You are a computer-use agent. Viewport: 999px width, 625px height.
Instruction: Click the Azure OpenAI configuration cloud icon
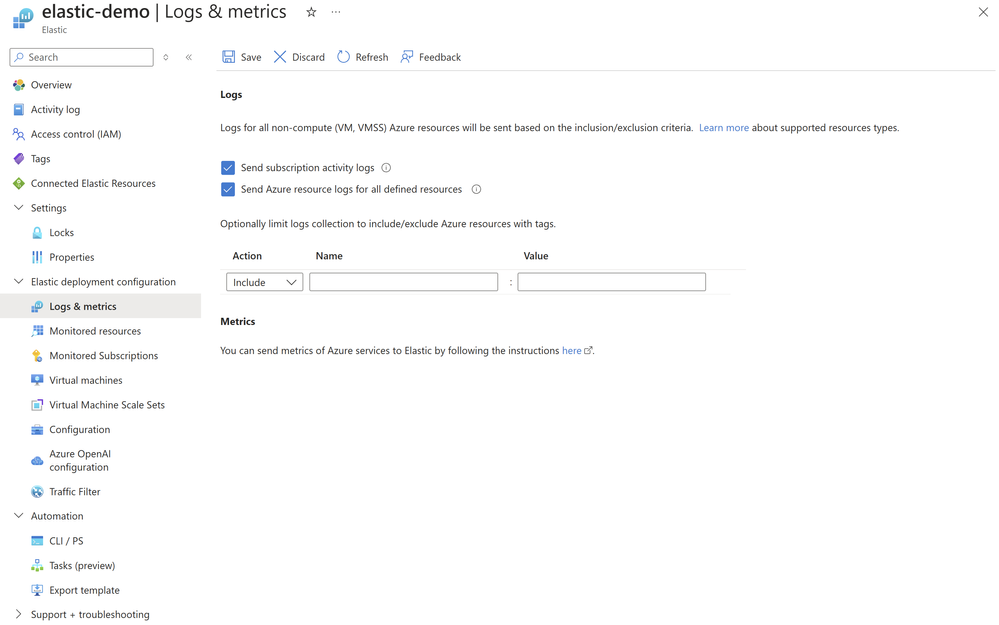point(38,461)
